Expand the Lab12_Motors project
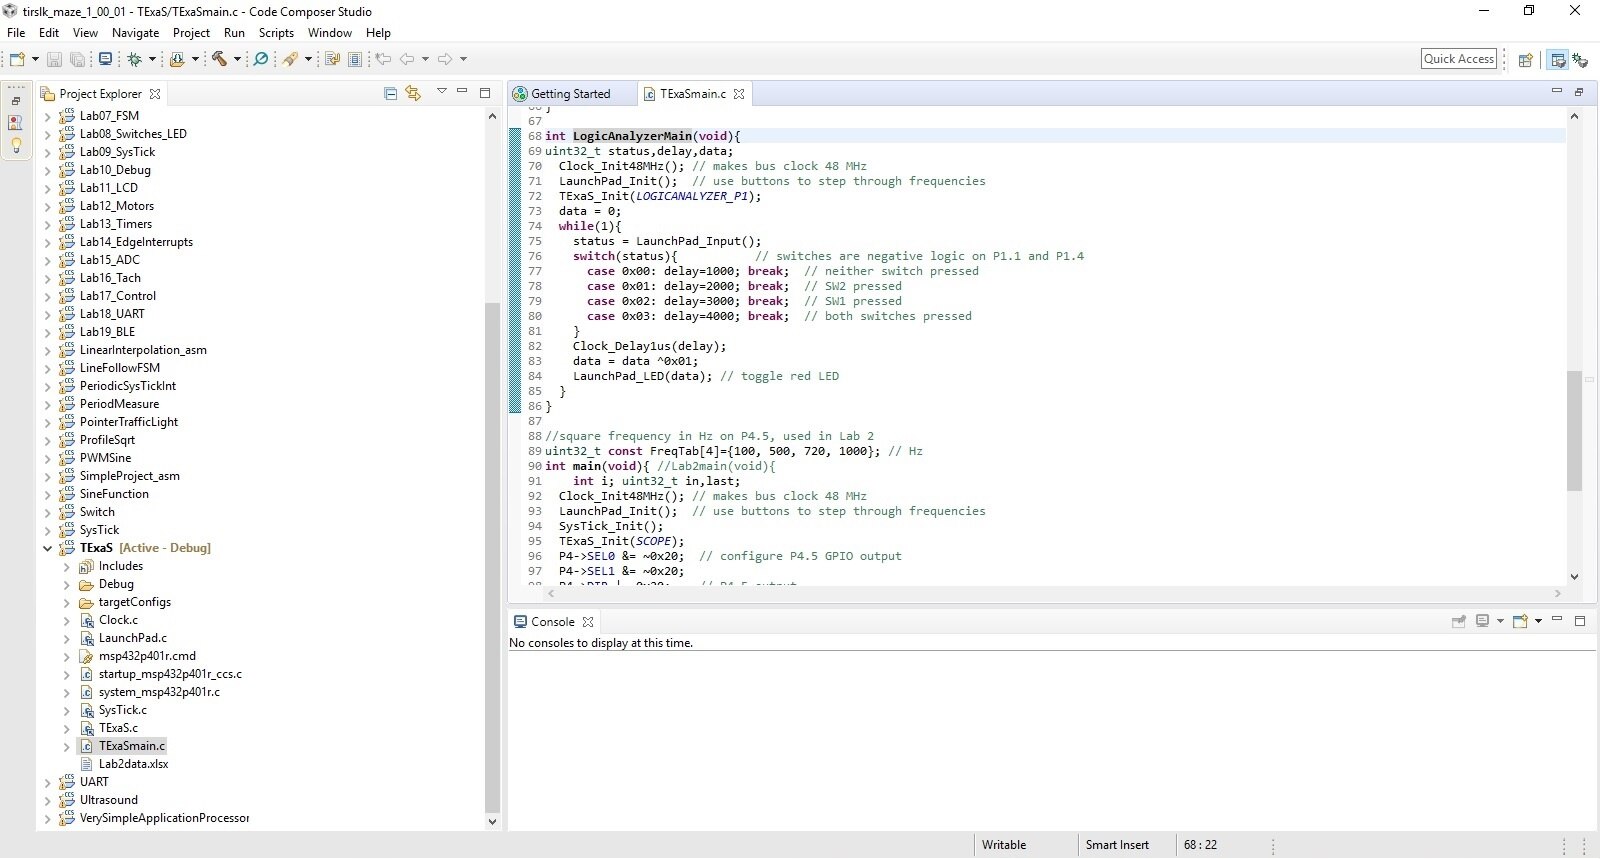 [x=47, y=206]
